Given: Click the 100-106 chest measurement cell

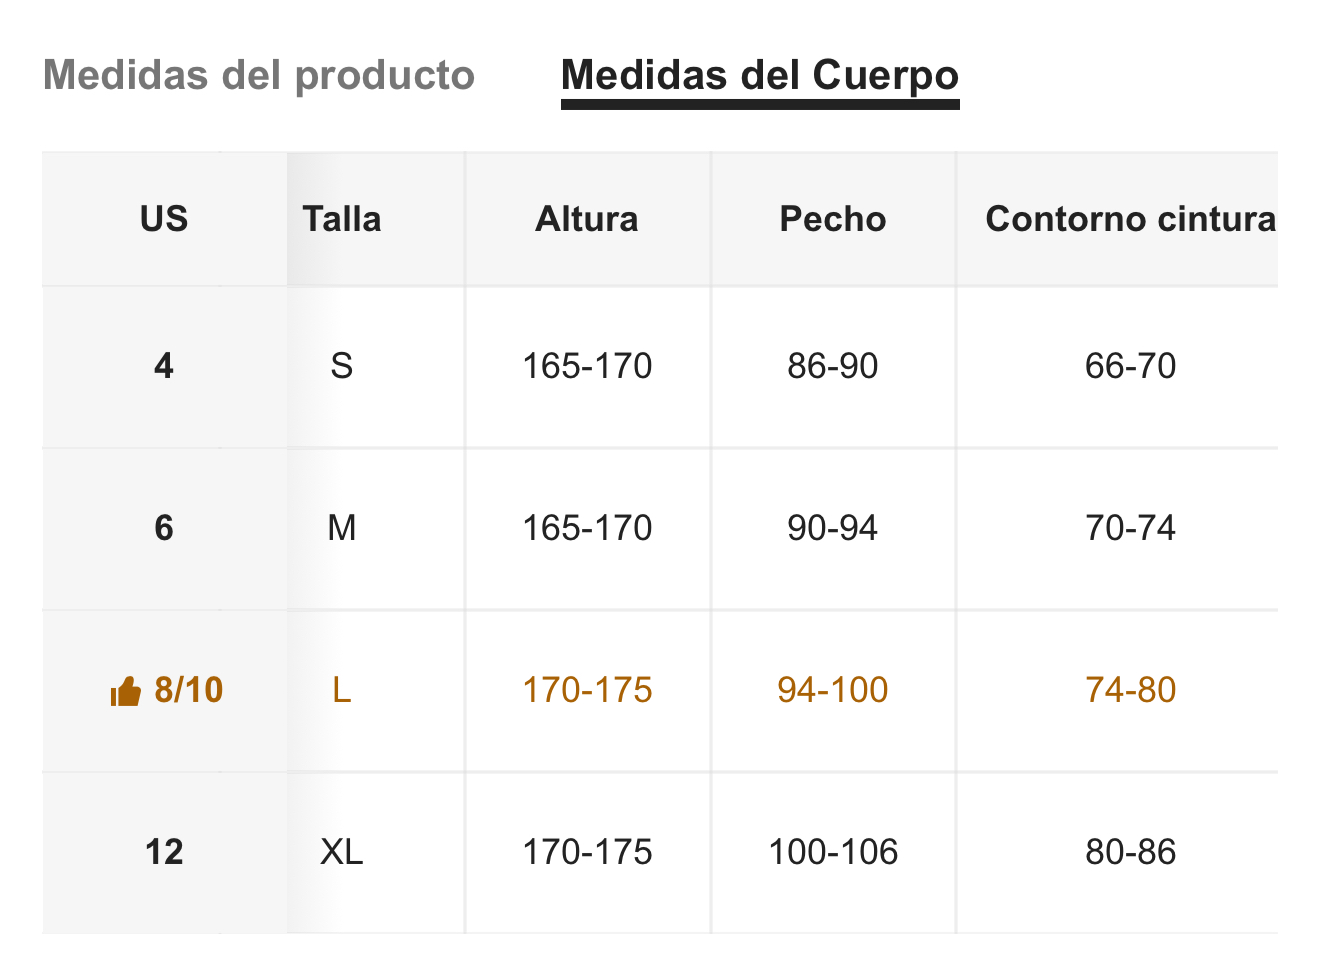Looking at the screenshot, I should (833, 853).
